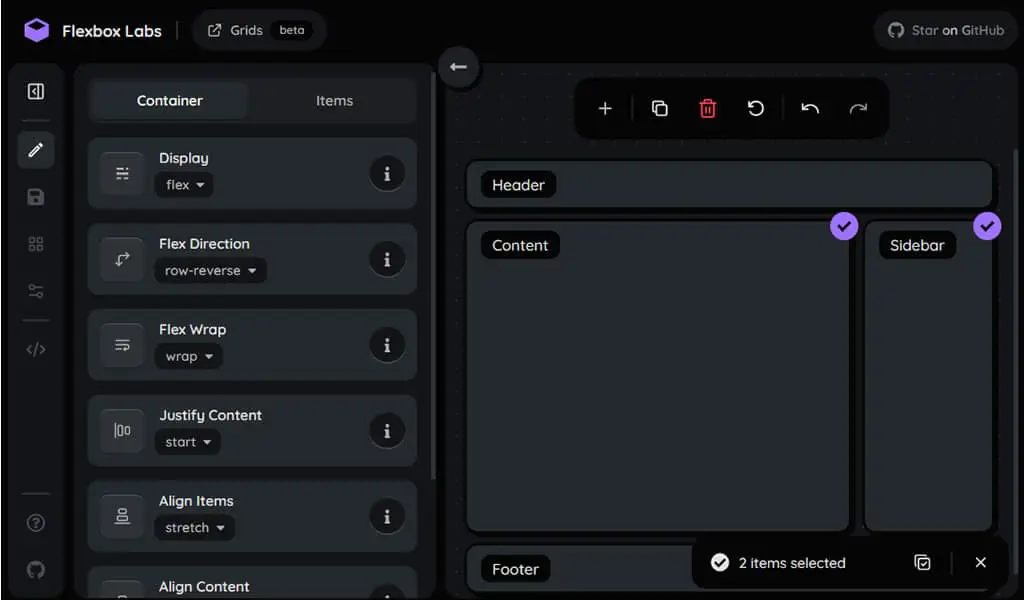The width and height of the screenshot is (1024, 600).
Task: Open the Flex Wrap dropdown
Action: click(x=189, y=356)
